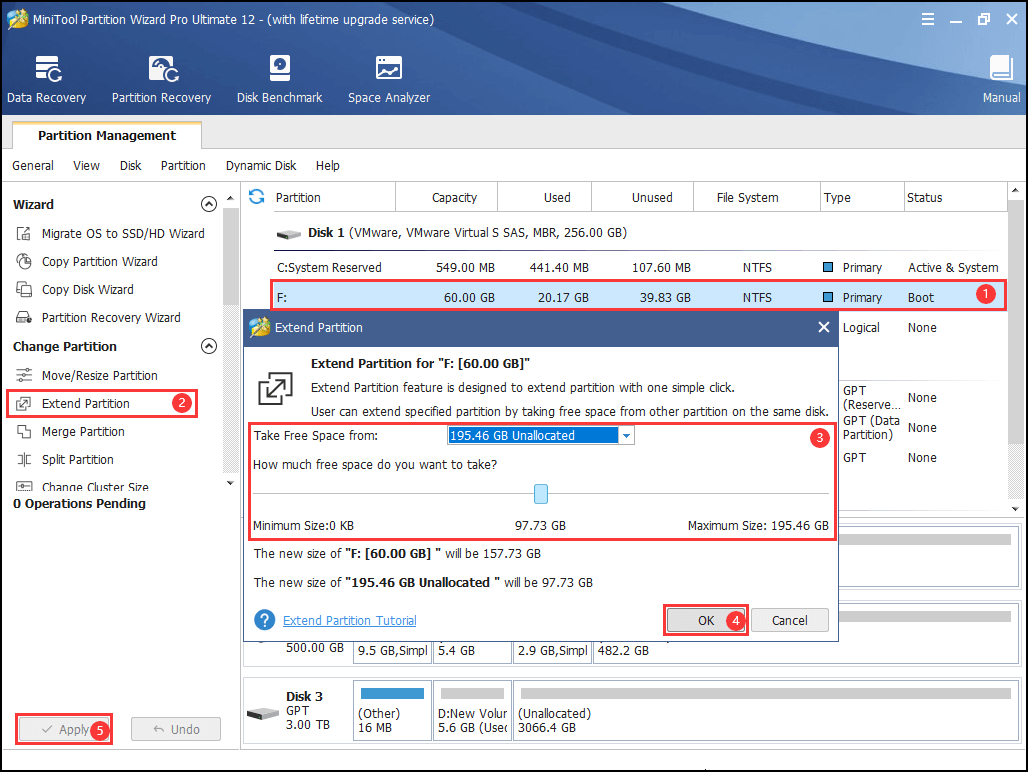The height and width of the screenshot is (772, 1028).
Task: Select the Partition Management tab
Action: (107, 136)
